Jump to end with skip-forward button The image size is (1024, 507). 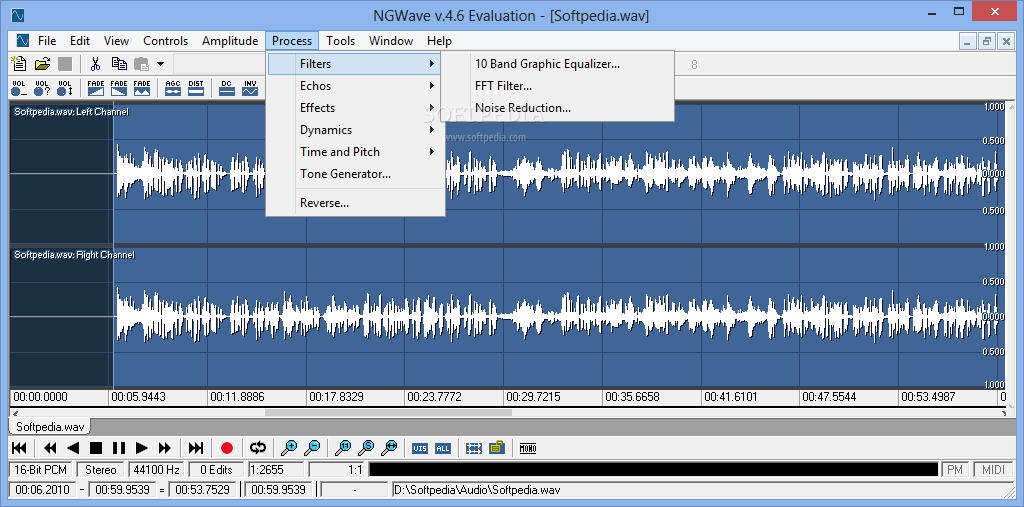tap(196, 448)
